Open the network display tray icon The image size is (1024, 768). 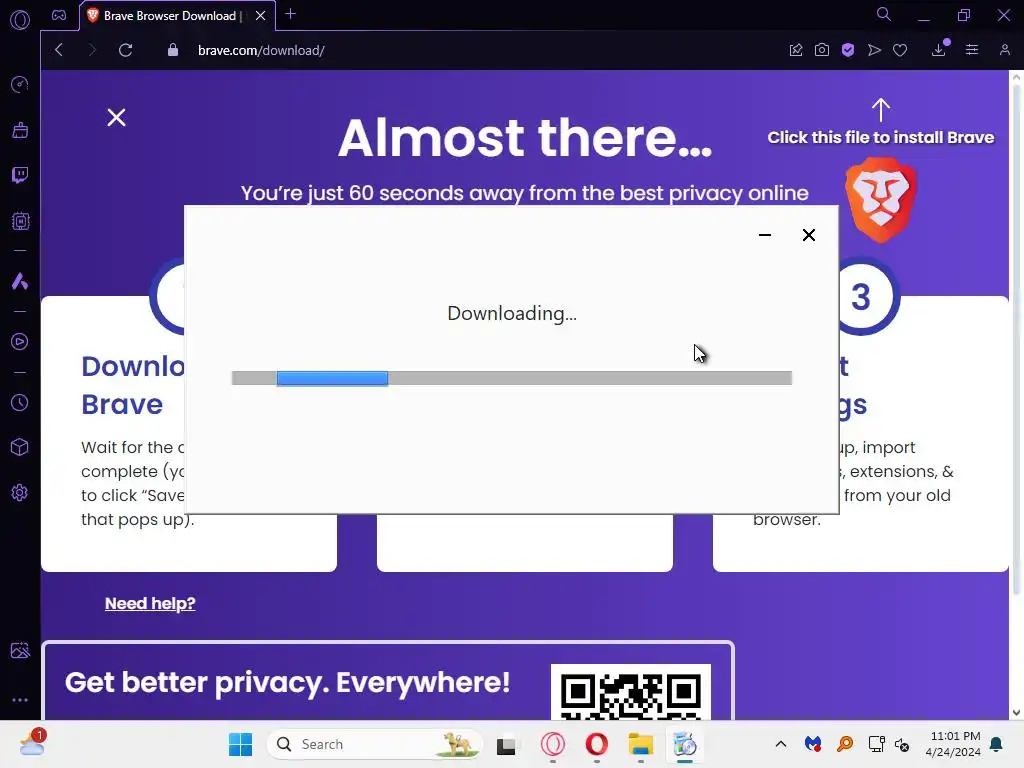click(x=876, y=744)
